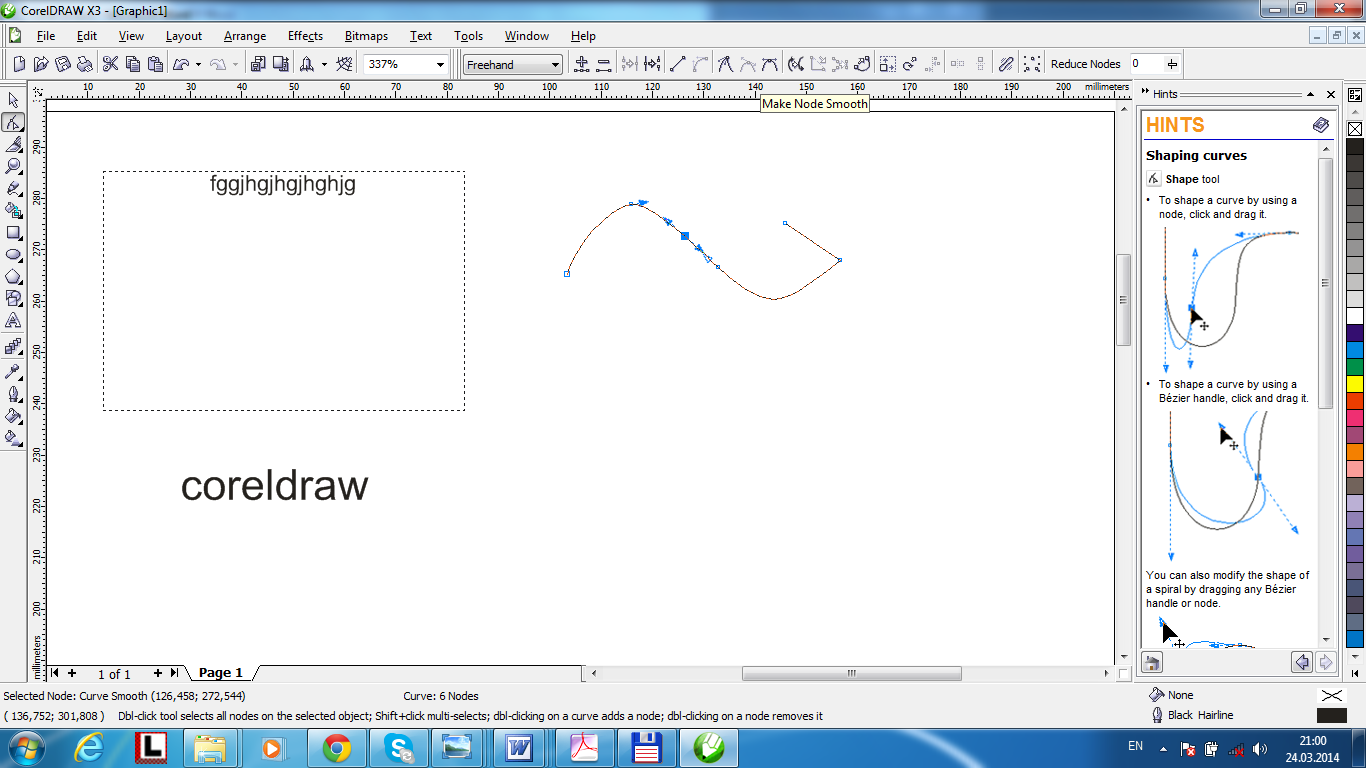The width and height of the screenshot is (1366, 768).
Task: Click Back arrow in Hints panel
Action: point(1303,662)
